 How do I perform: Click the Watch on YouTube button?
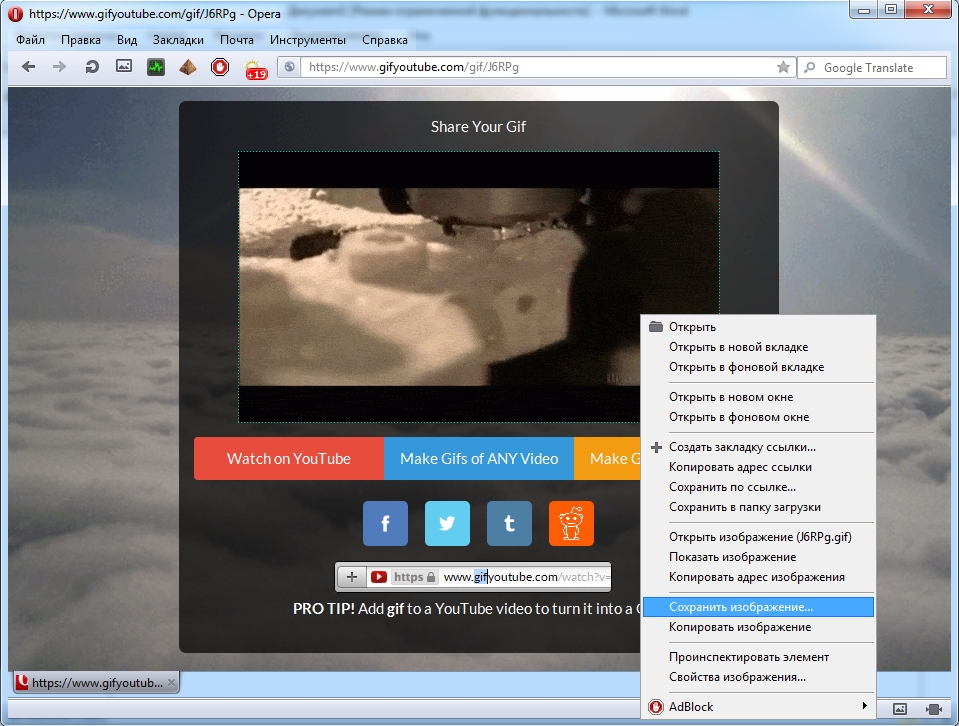[x=289, y=459]
